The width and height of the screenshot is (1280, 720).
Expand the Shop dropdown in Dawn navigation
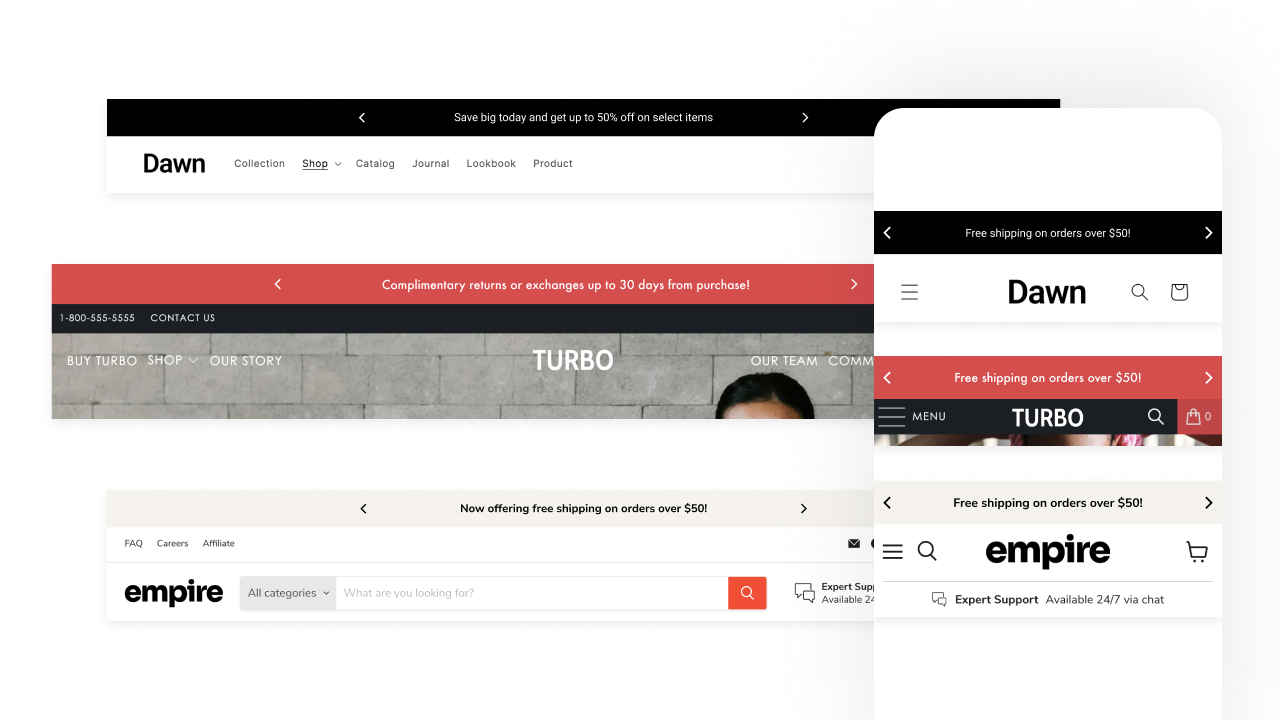321,164
